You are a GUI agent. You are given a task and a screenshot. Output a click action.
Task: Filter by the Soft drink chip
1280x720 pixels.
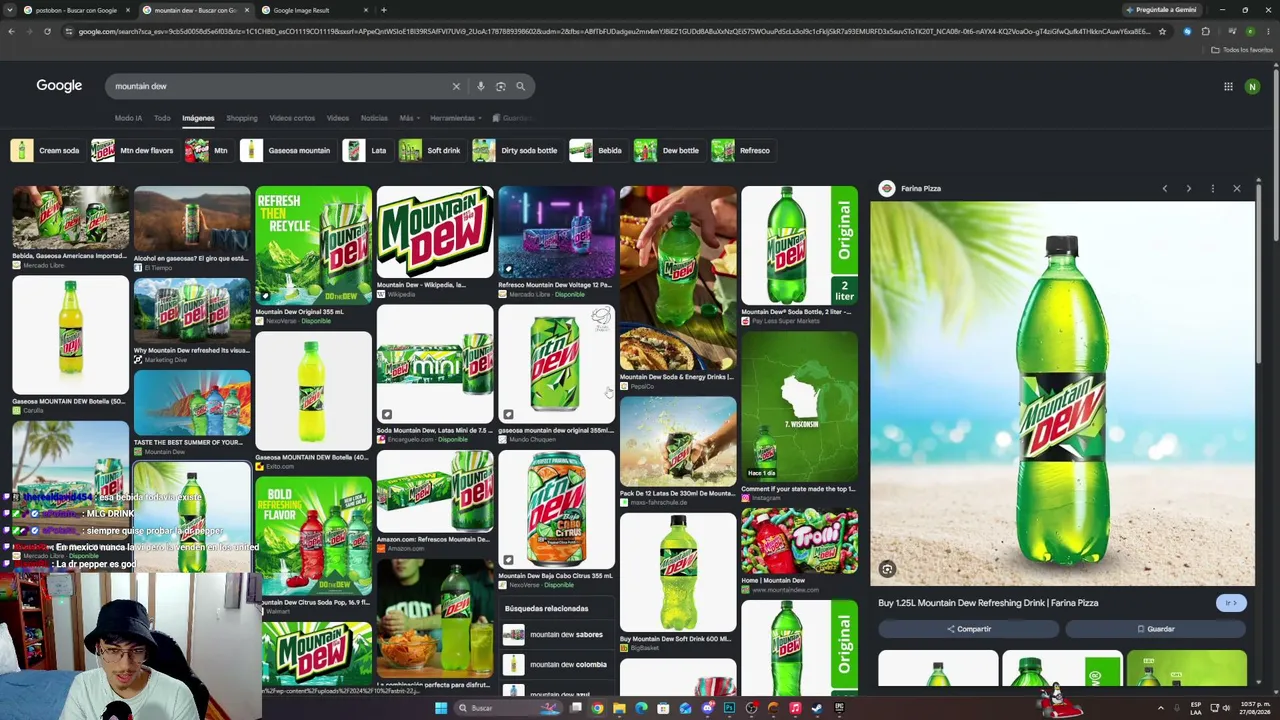click(431, 151)
